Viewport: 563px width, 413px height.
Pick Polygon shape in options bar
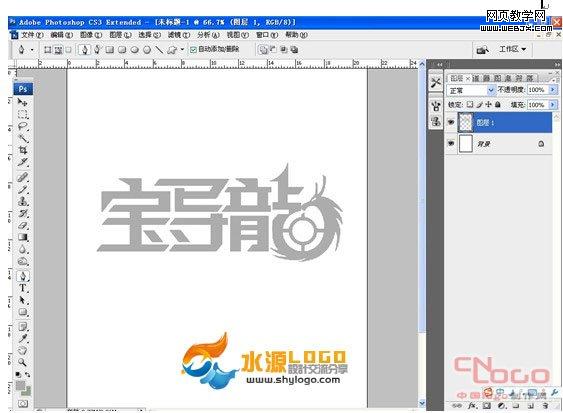pos(147,50)
